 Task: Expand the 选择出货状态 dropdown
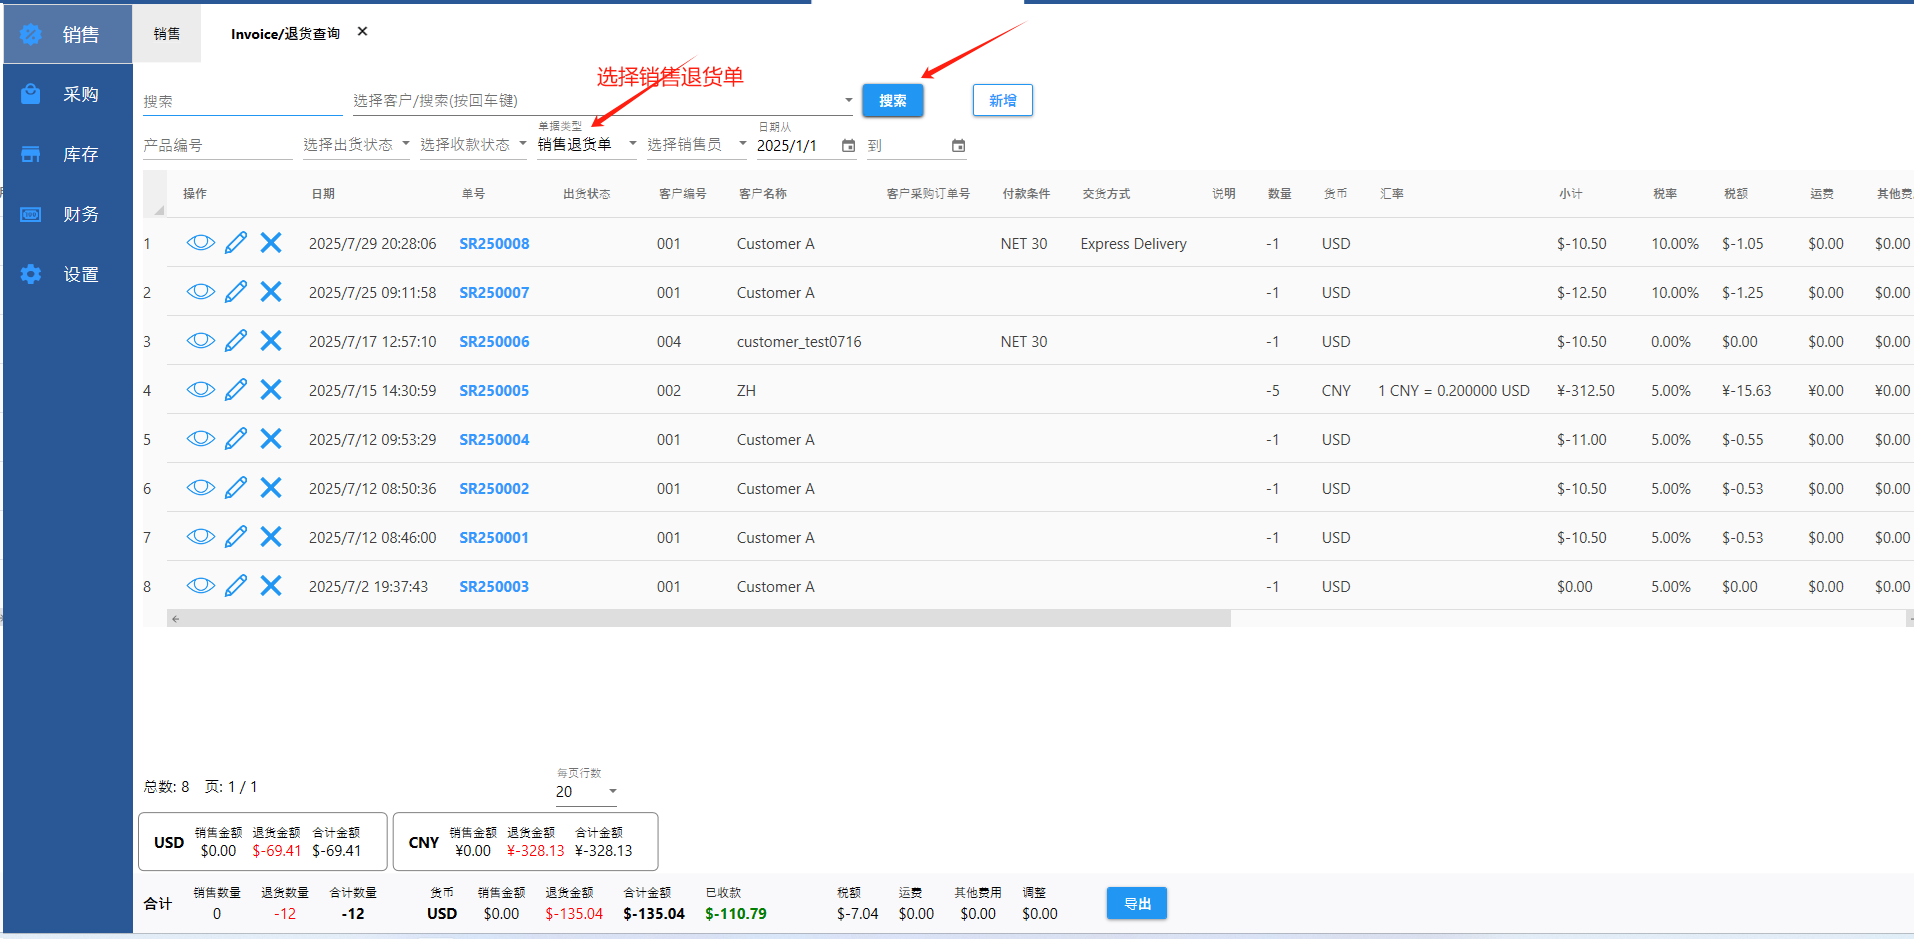[356, 145]
